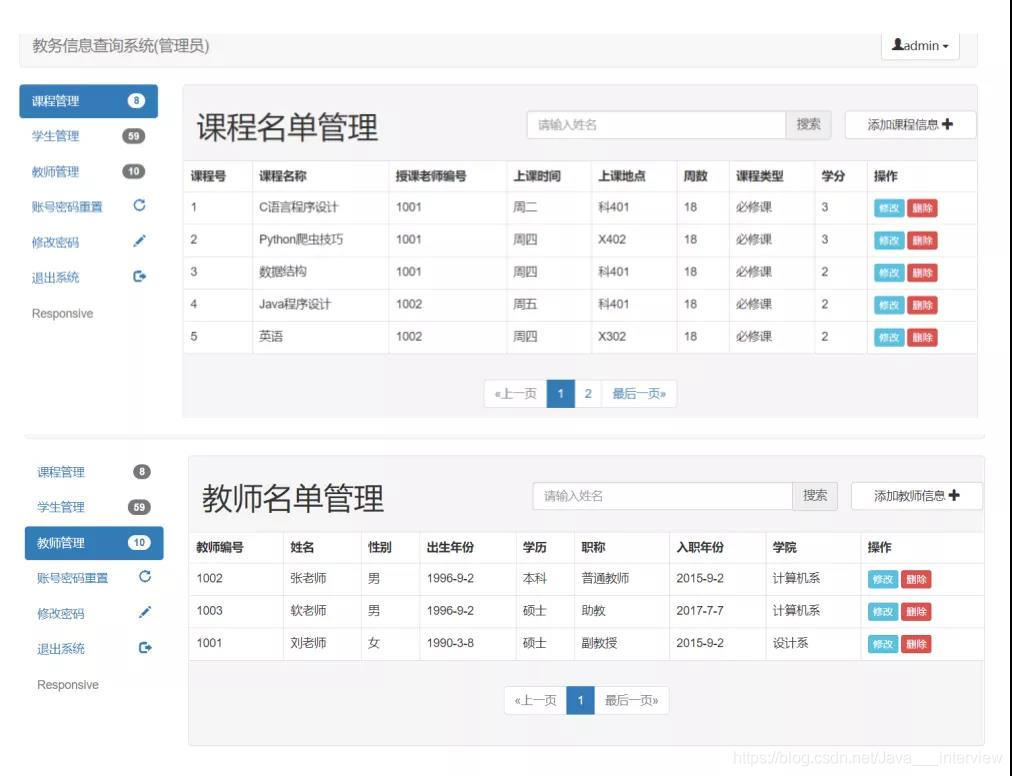
Task: Click the course count badge showing 8
Action: (137, 101)
